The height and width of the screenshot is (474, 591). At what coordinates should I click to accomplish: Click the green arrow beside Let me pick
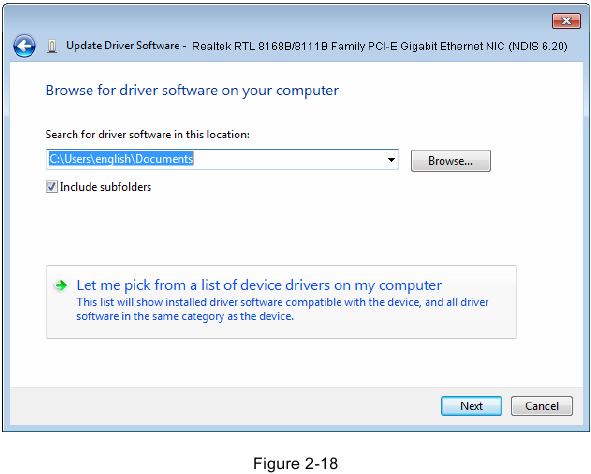61,286
